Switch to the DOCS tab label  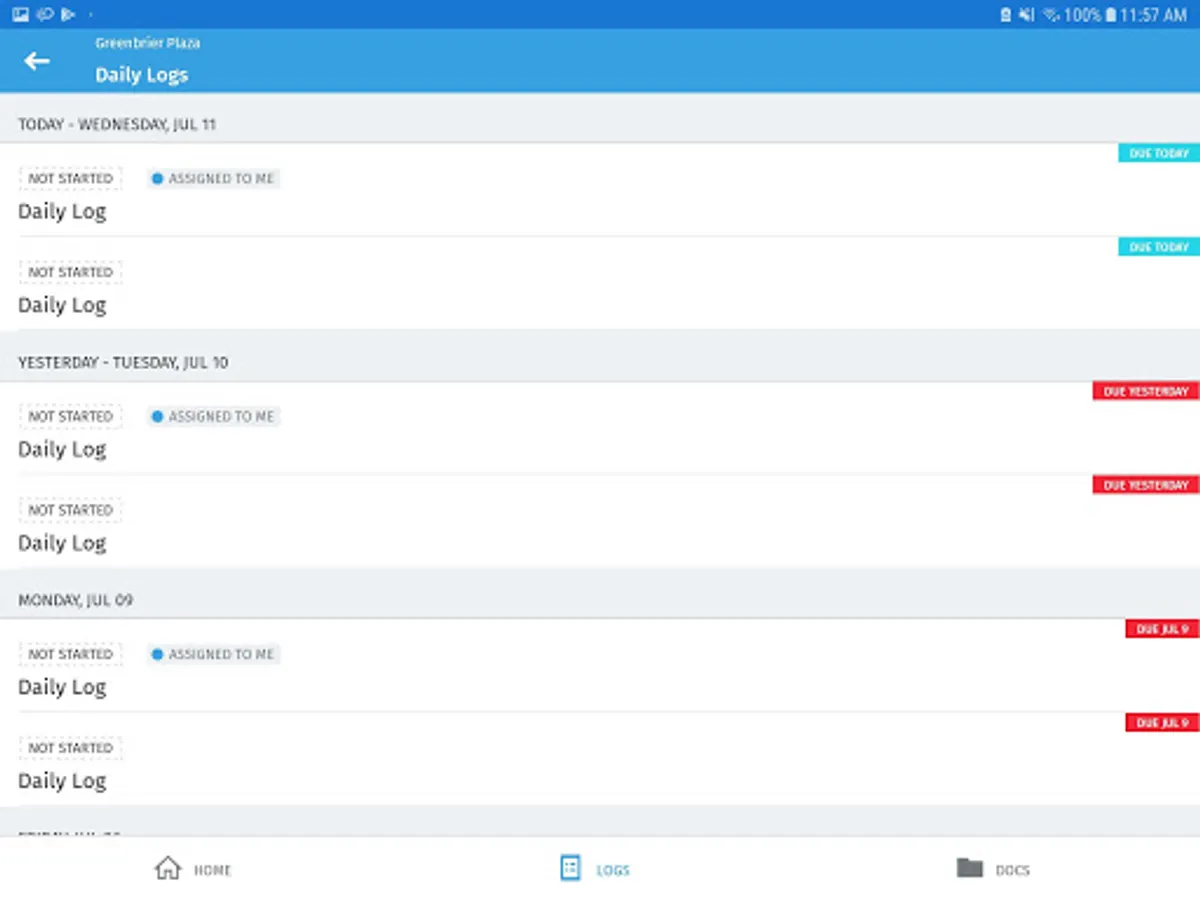point(1012,870)
